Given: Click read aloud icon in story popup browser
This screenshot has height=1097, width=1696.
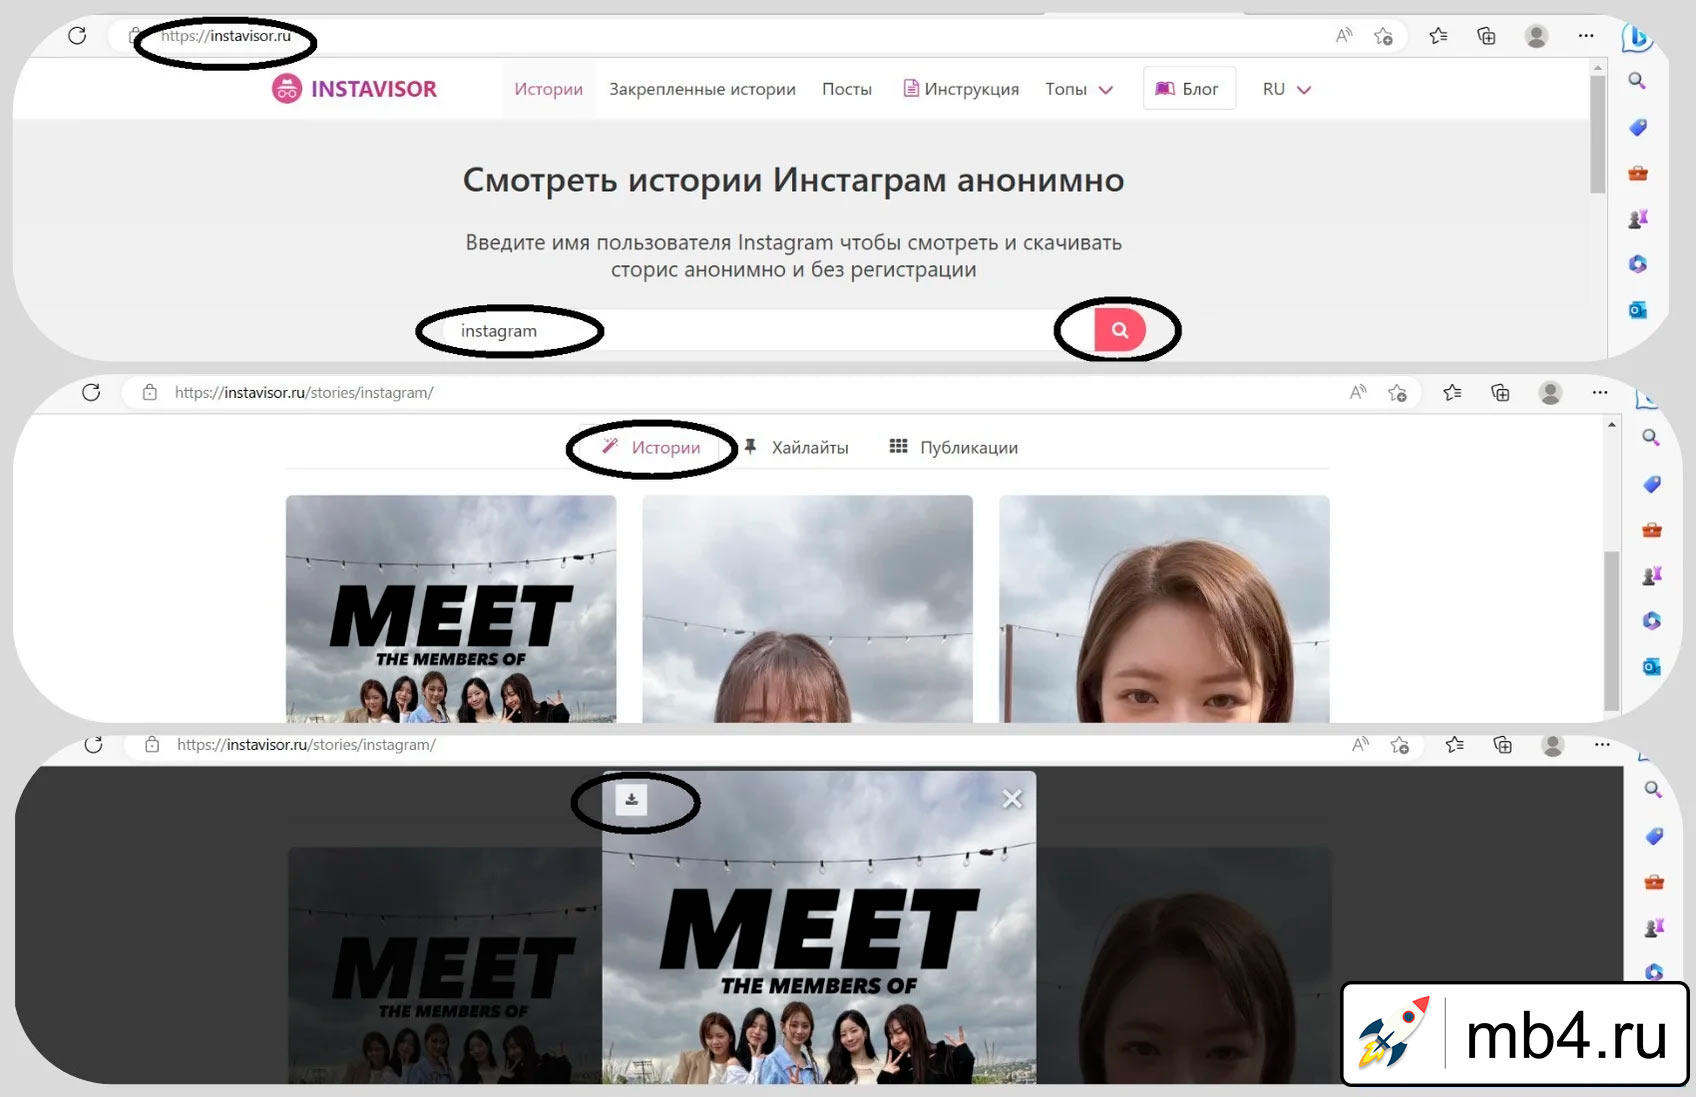Looking at the screenshot, I should coord(1360,745).
